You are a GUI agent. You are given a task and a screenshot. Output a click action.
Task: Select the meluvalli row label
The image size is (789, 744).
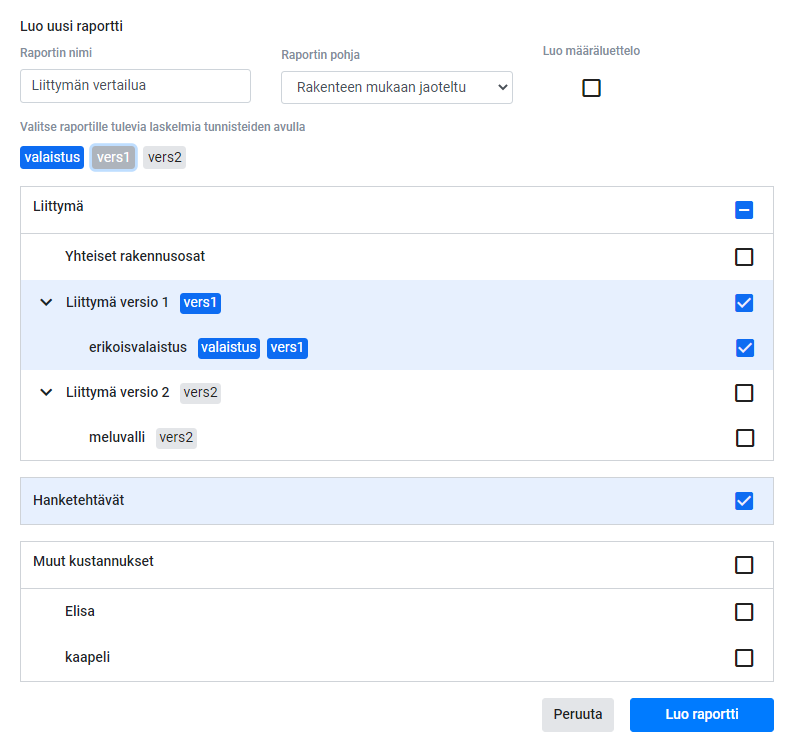117,437
